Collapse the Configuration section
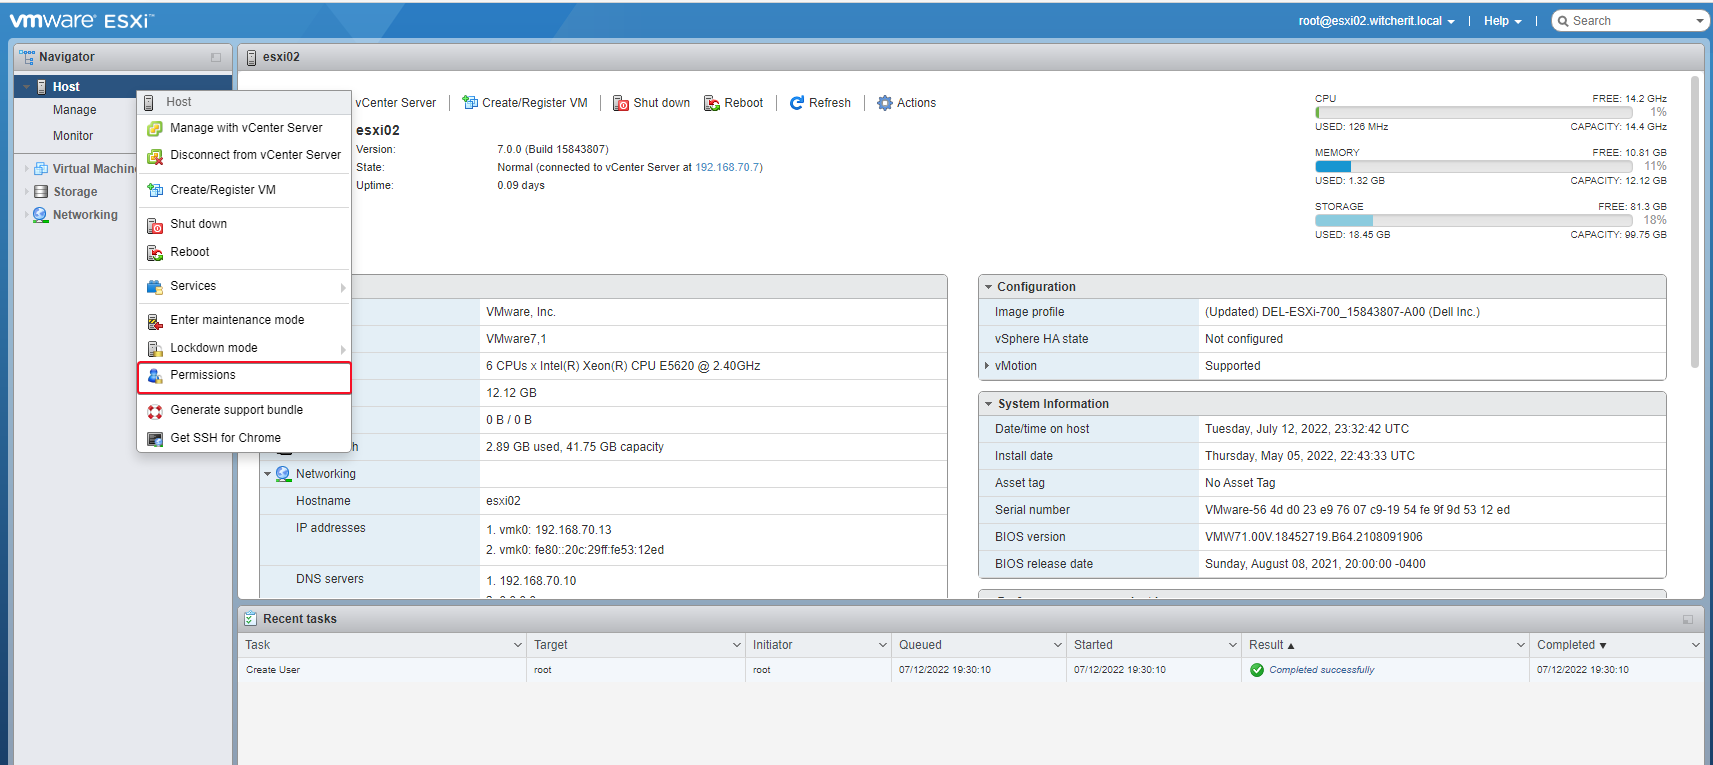This screenshot has width=1713, height=765. coord(989,287)
